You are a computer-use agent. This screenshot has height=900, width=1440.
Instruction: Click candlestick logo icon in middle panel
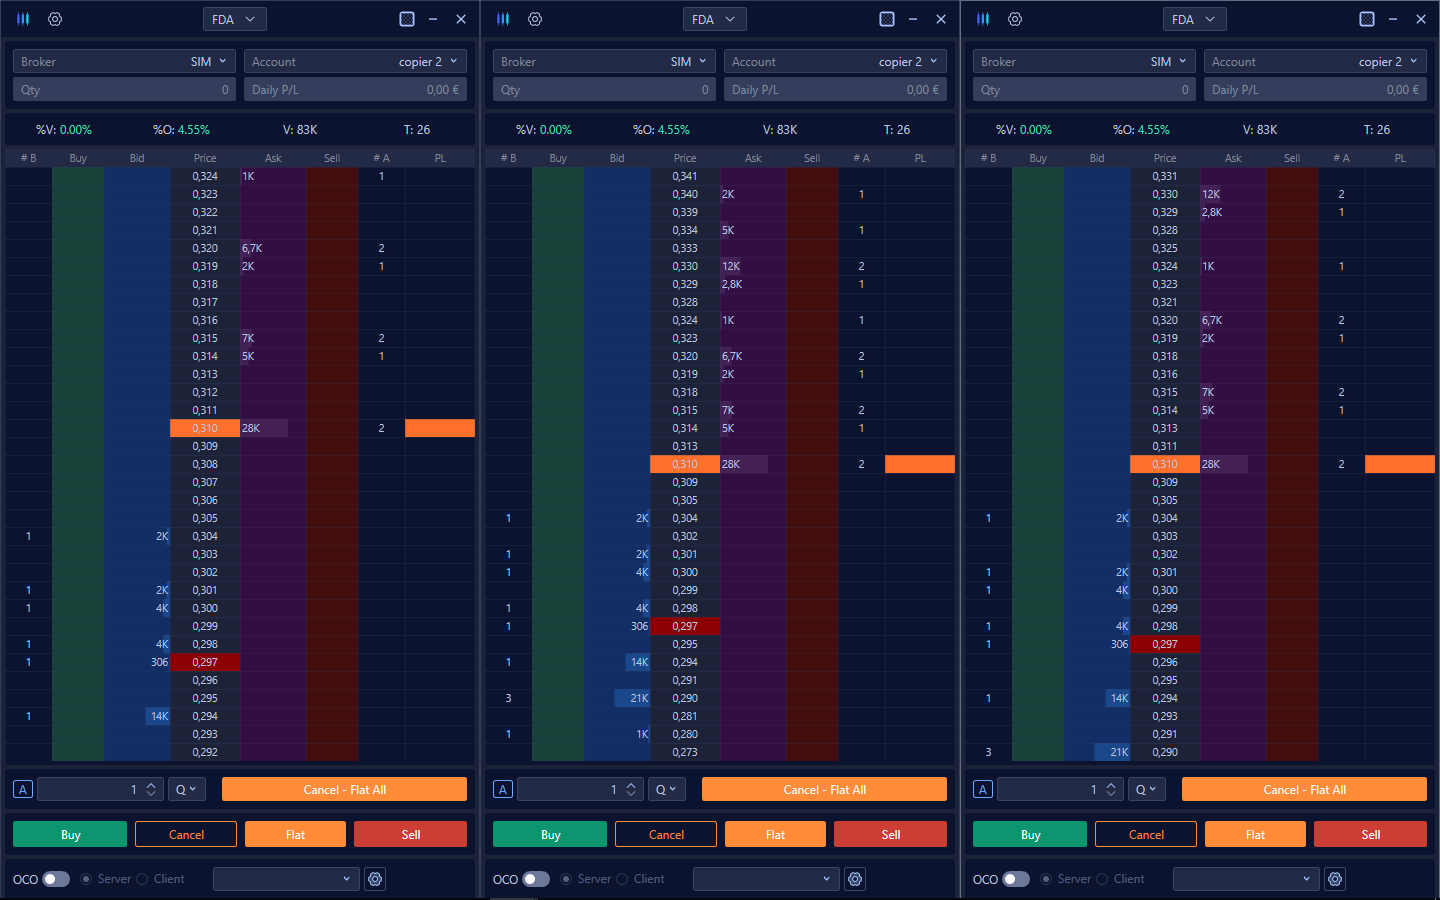(x=503, y=19)
